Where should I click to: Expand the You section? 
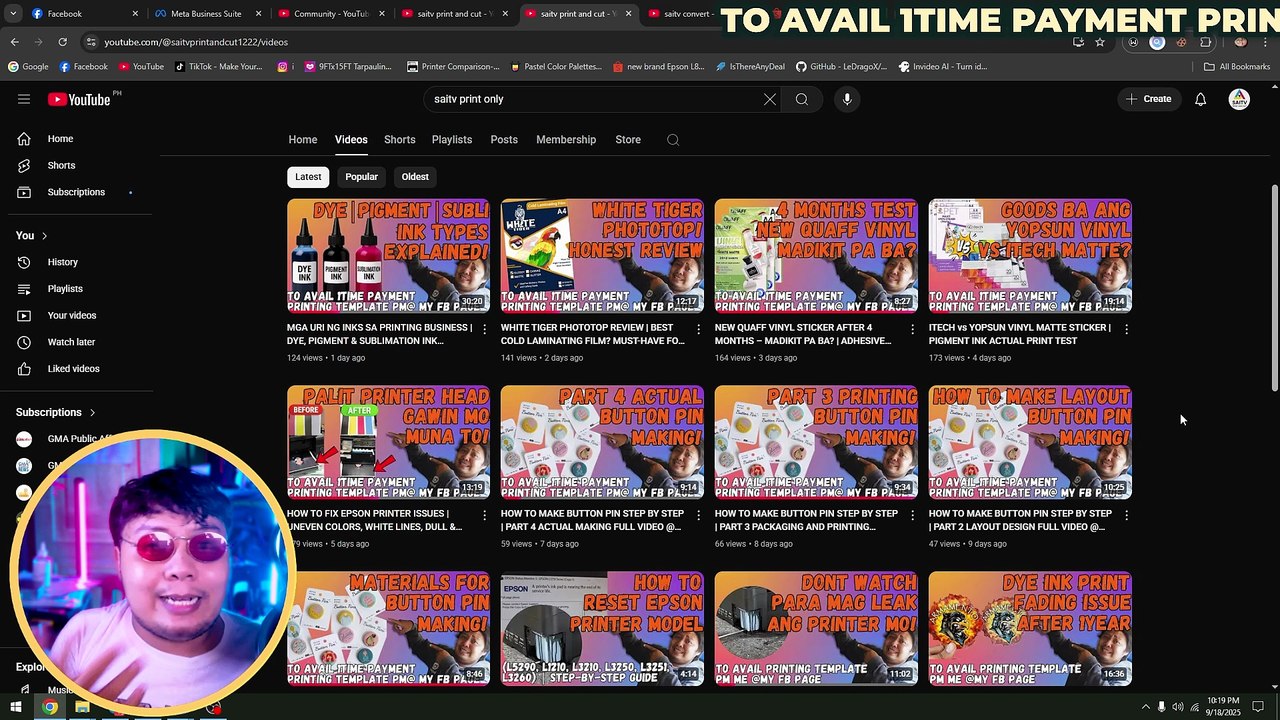pos(32,236)
